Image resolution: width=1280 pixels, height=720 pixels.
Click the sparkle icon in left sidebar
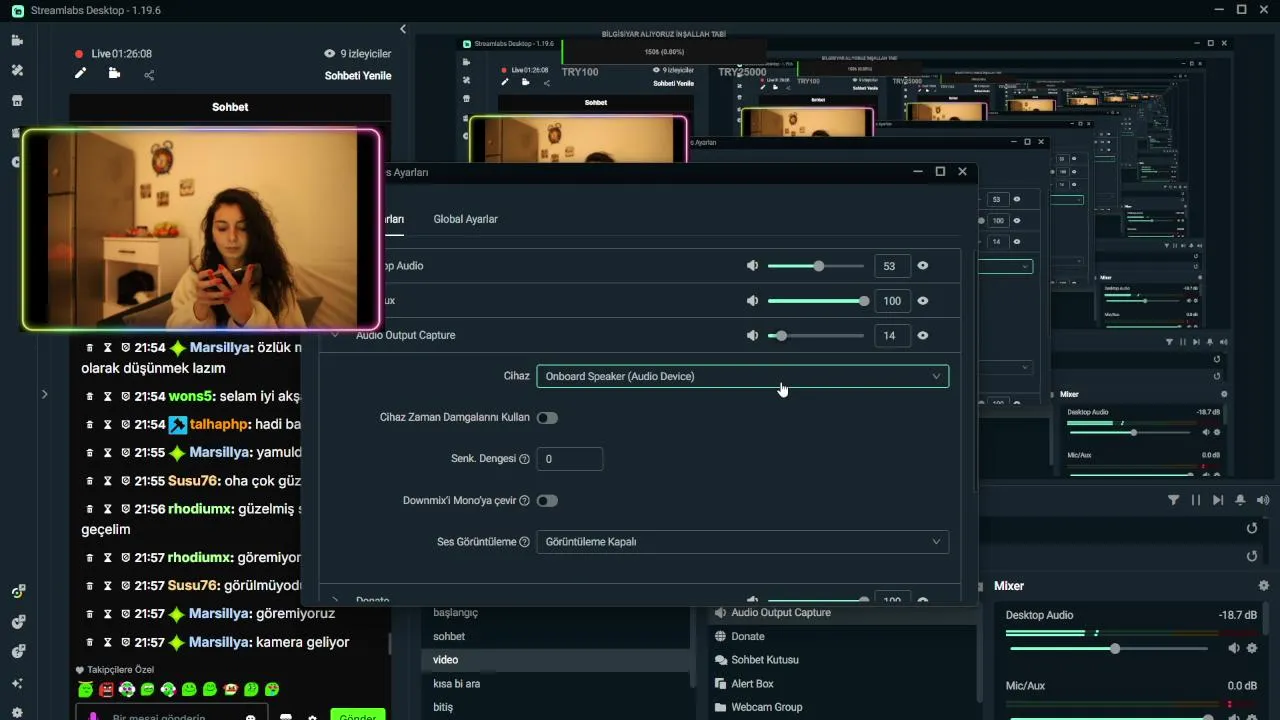17,683
